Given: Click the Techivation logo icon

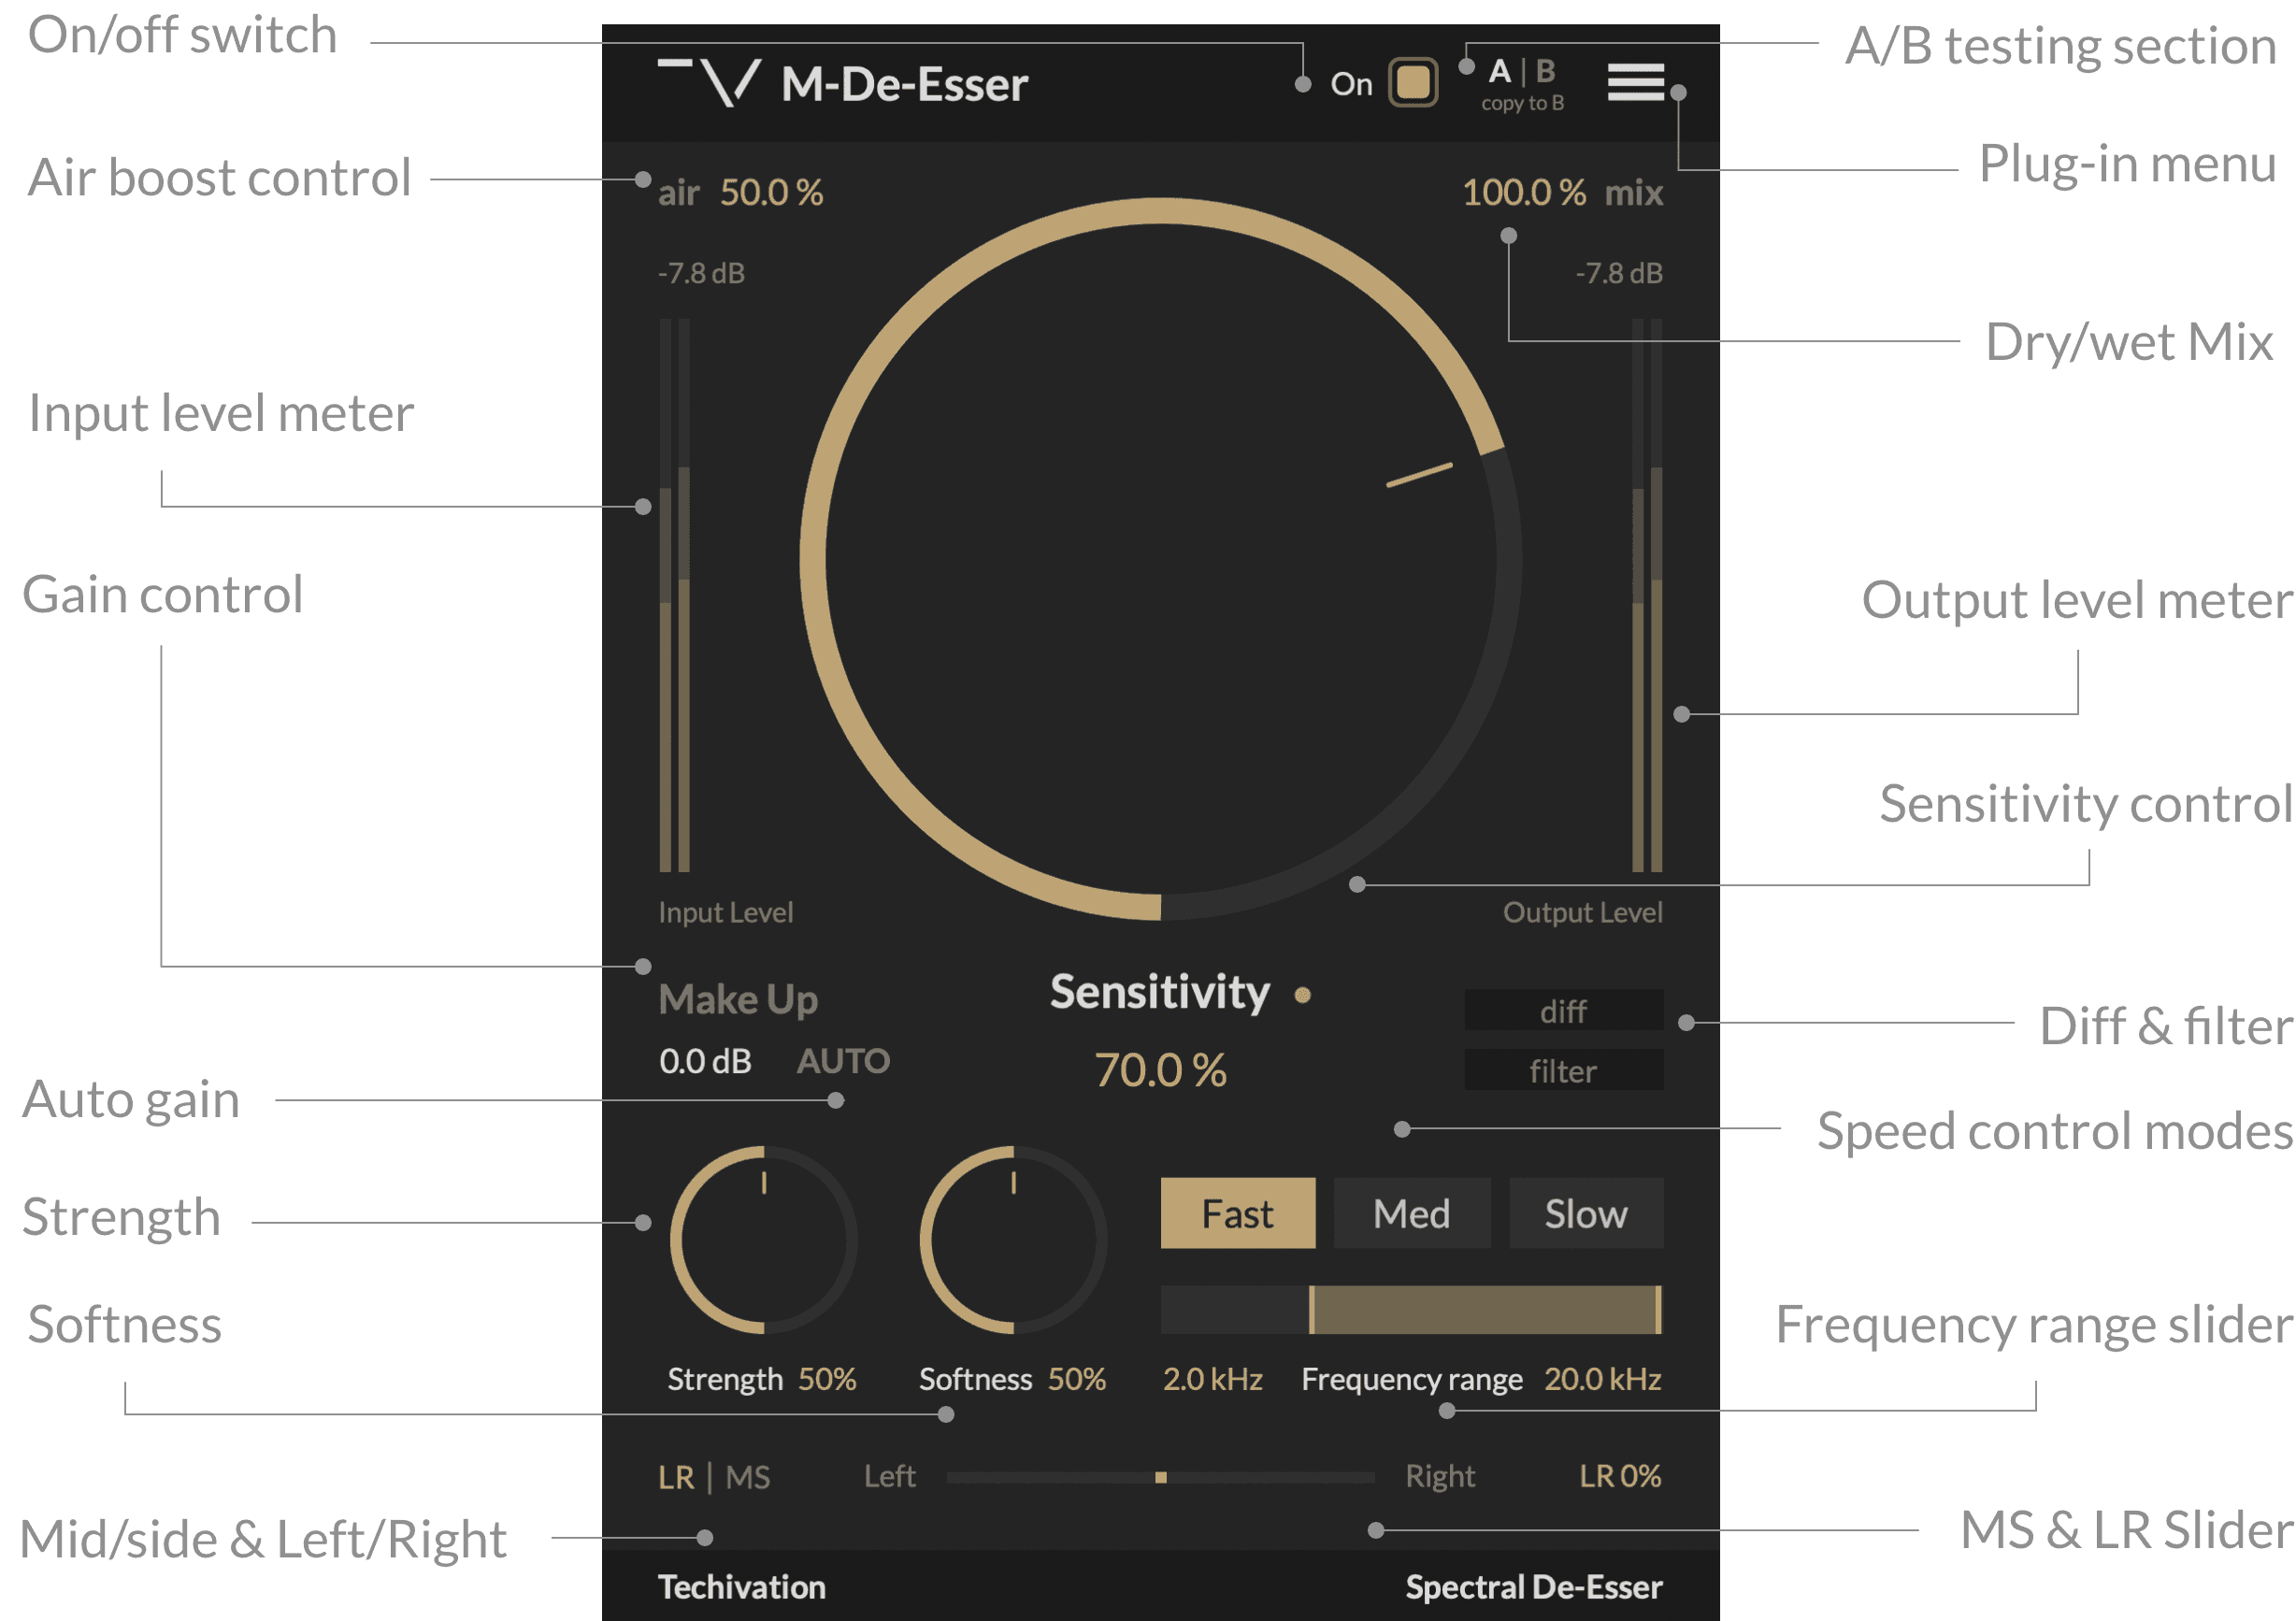Looking at the screenshot, I should tap(709, 83).
